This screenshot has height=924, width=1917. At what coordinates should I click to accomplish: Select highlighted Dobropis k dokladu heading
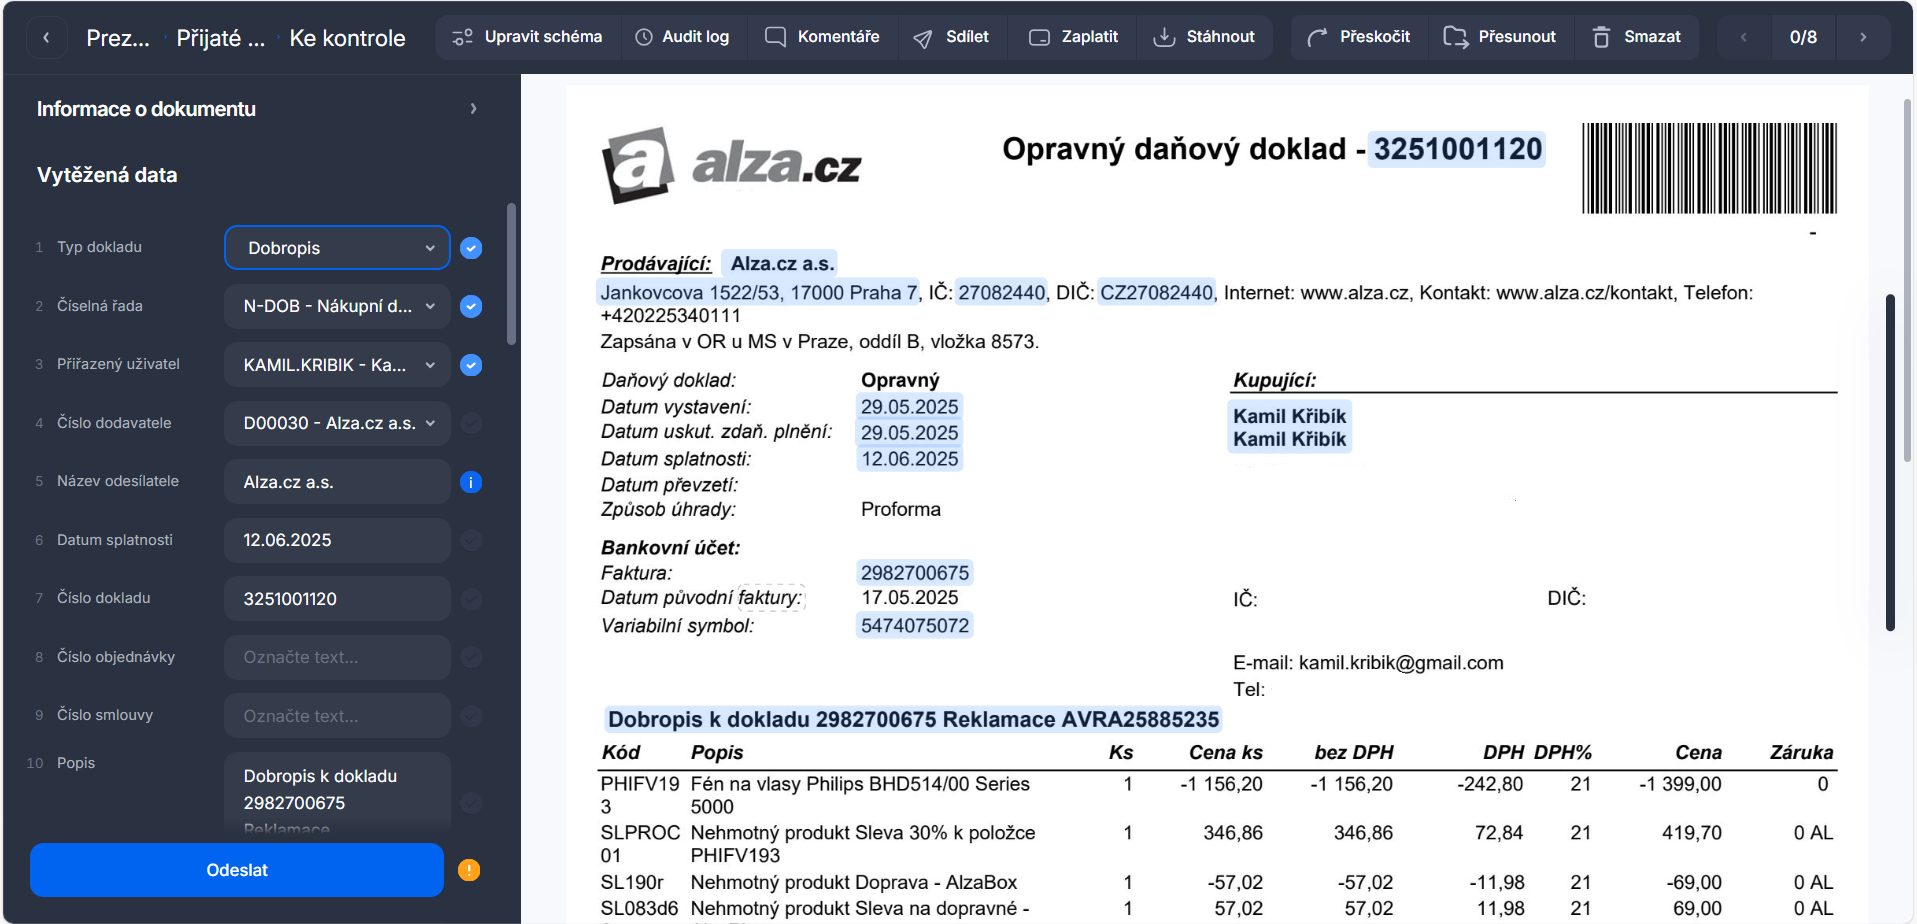tap(913, 719)
